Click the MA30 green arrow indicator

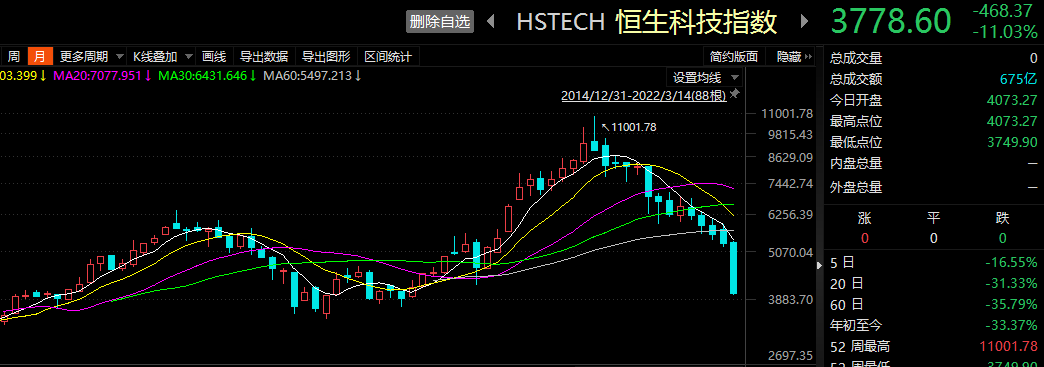[253, 76]
